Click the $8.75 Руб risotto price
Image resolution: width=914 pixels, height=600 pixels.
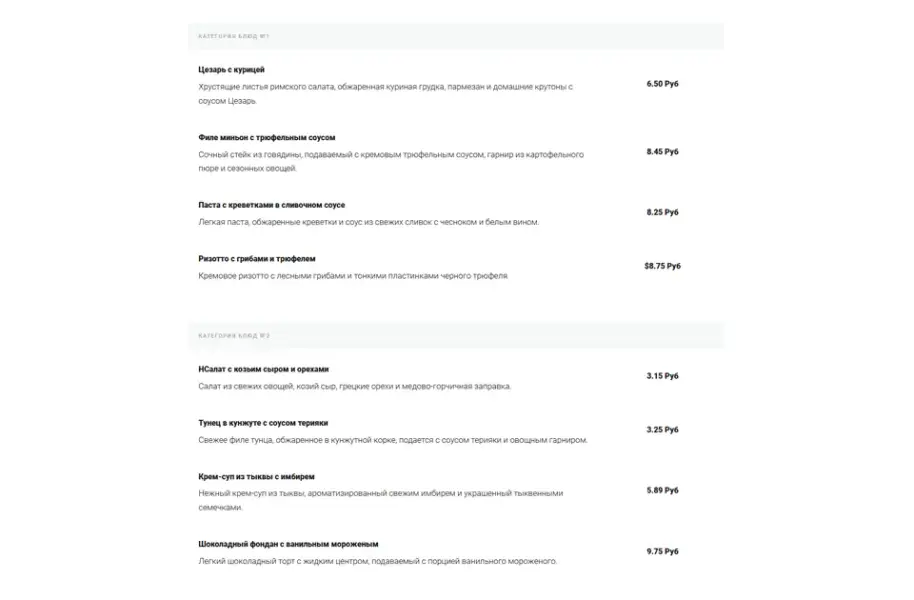(662, 266)
